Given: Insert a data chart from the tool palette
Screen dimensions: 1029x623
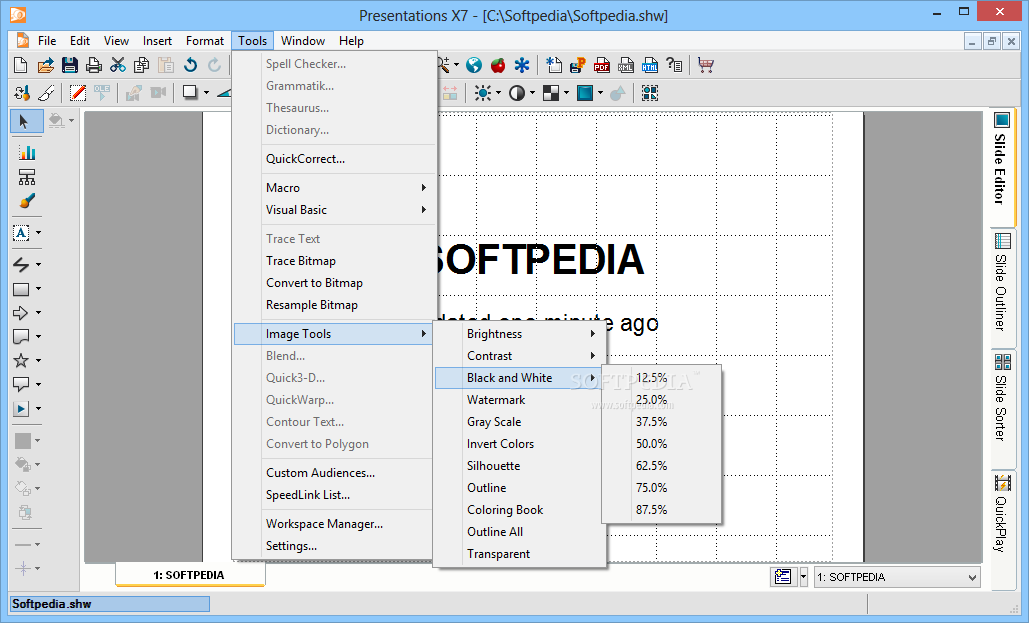Looking at the screenshot, I should 27,152.
